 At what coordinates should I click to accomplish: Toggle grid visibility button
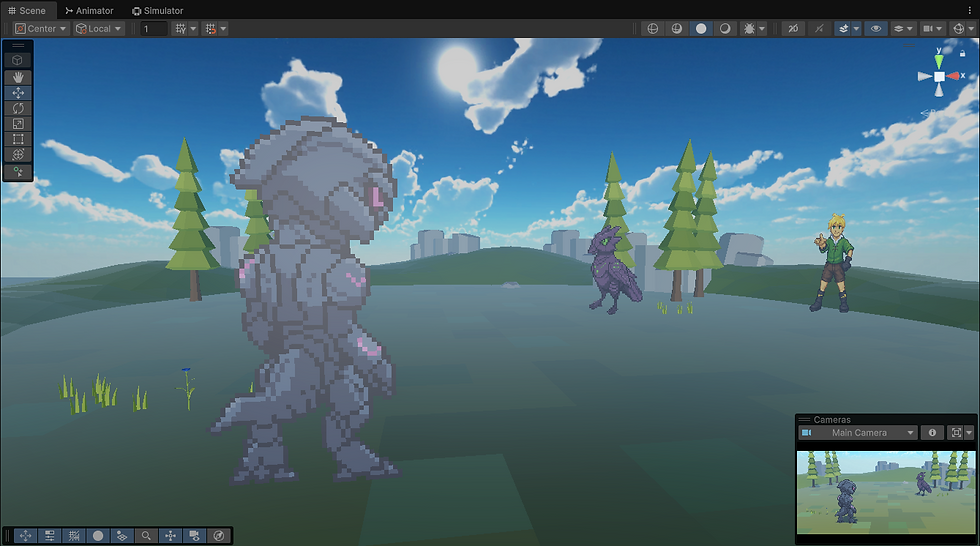click(x=181, y=29)
